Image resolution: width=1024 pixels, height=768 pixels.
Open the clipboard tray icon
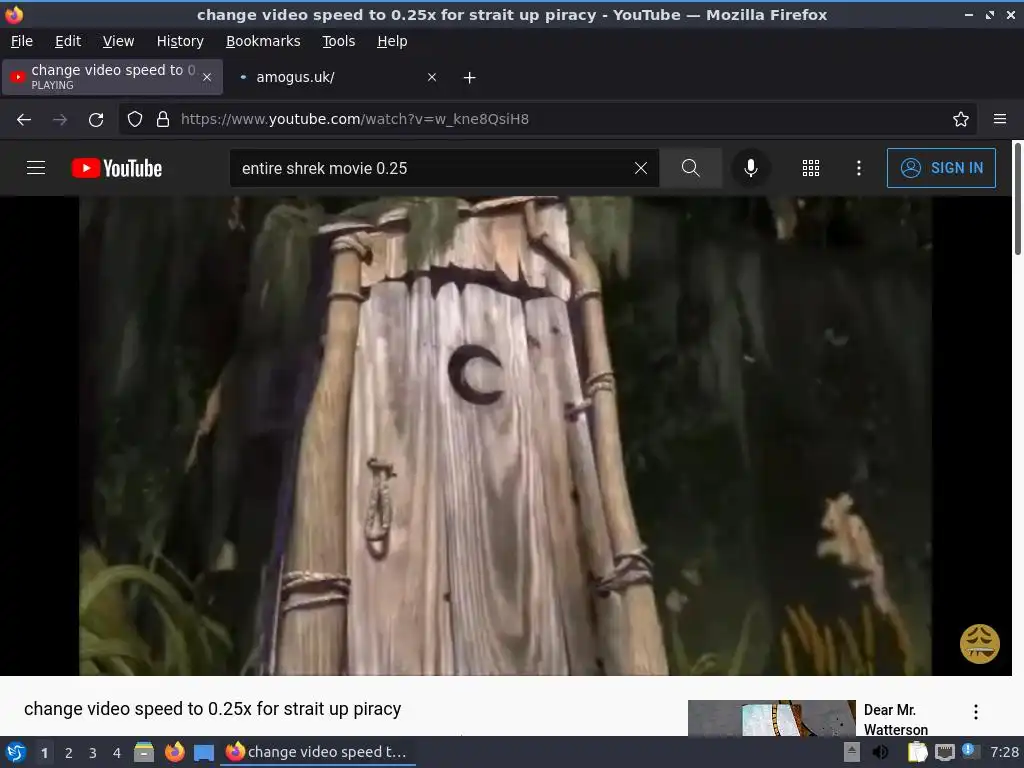918,752
